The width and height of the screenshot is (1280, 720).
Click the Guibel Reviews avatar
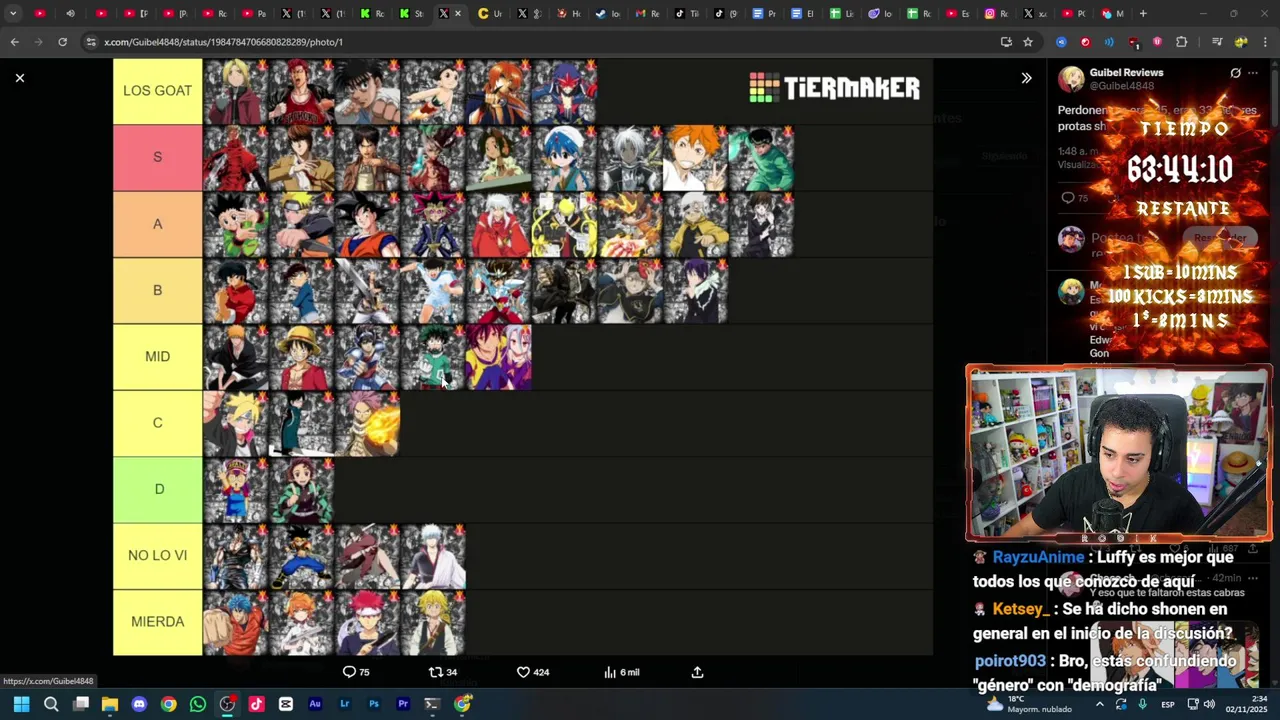[x=1071, y=79]
